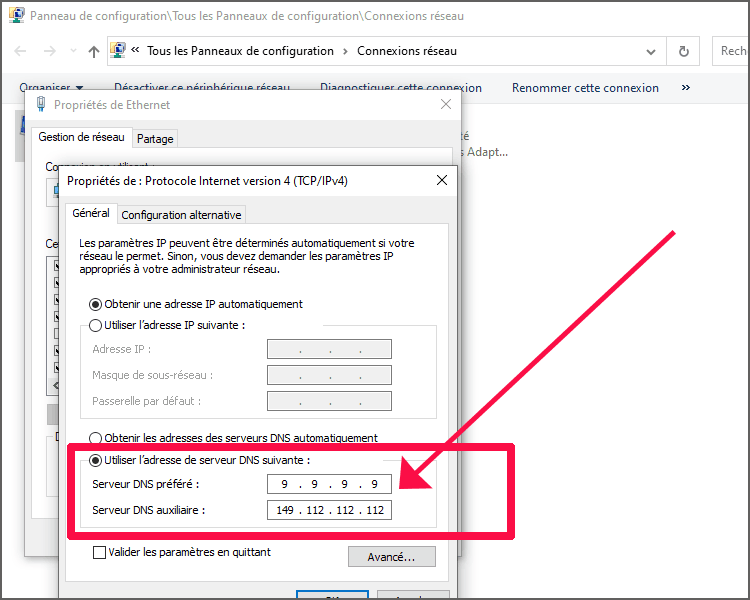Go up one folder level arrow
The image size is (750, 600).
tap(94, 51)
